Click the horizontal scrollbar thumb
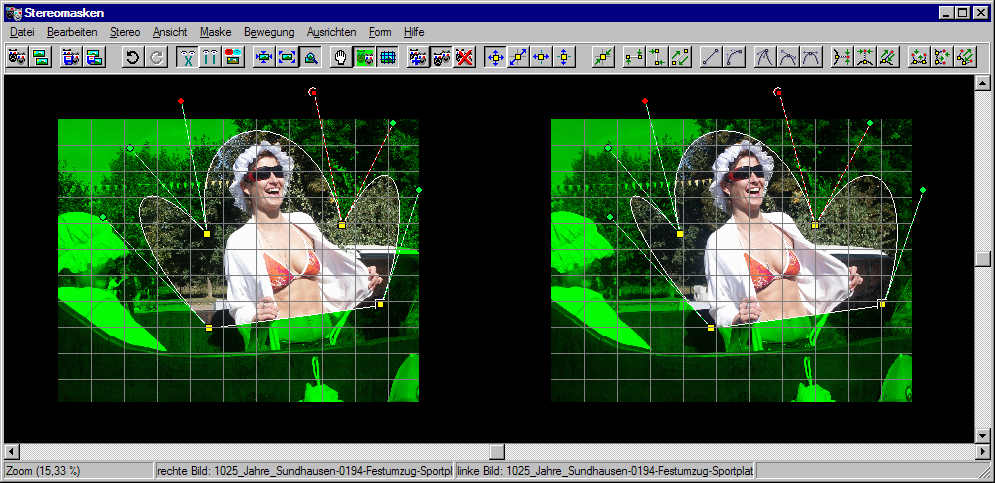 tap(497, 451)
